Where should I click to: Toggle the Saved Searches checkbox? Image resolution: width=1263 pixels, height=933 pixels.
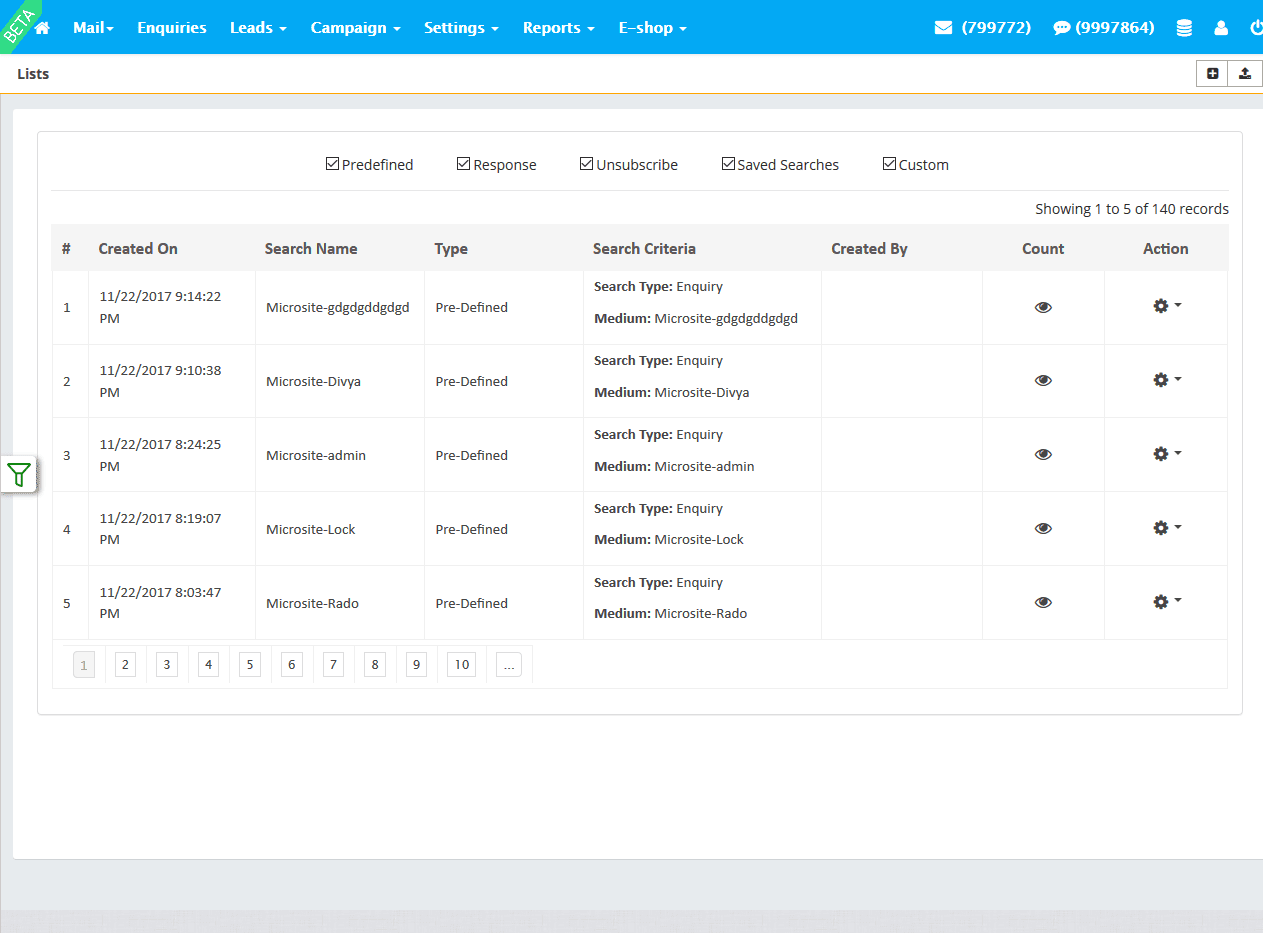[728, 164]
